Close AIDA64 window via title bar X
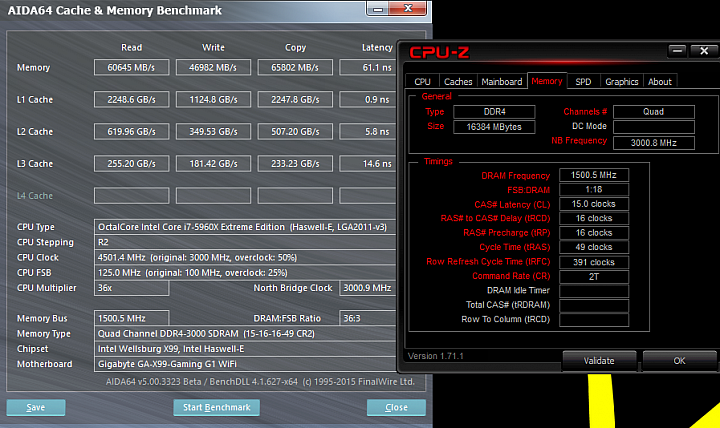The height and width of the screenshot is (428, 720). pos(408,8)
